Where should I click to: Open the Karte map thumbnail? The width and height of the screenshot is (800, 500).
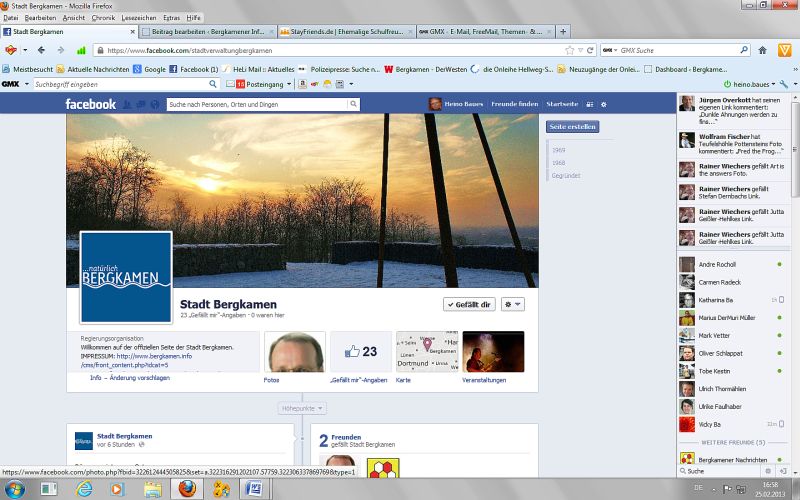pyautogui.click(x=427, y=352)
